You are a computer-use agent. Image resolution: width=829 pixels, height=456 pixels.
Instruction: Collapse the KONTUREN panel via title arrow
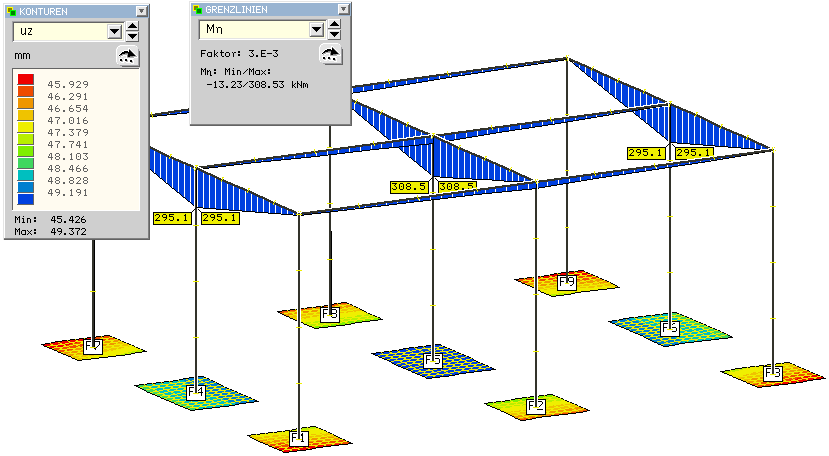click(x=141, y=11)
